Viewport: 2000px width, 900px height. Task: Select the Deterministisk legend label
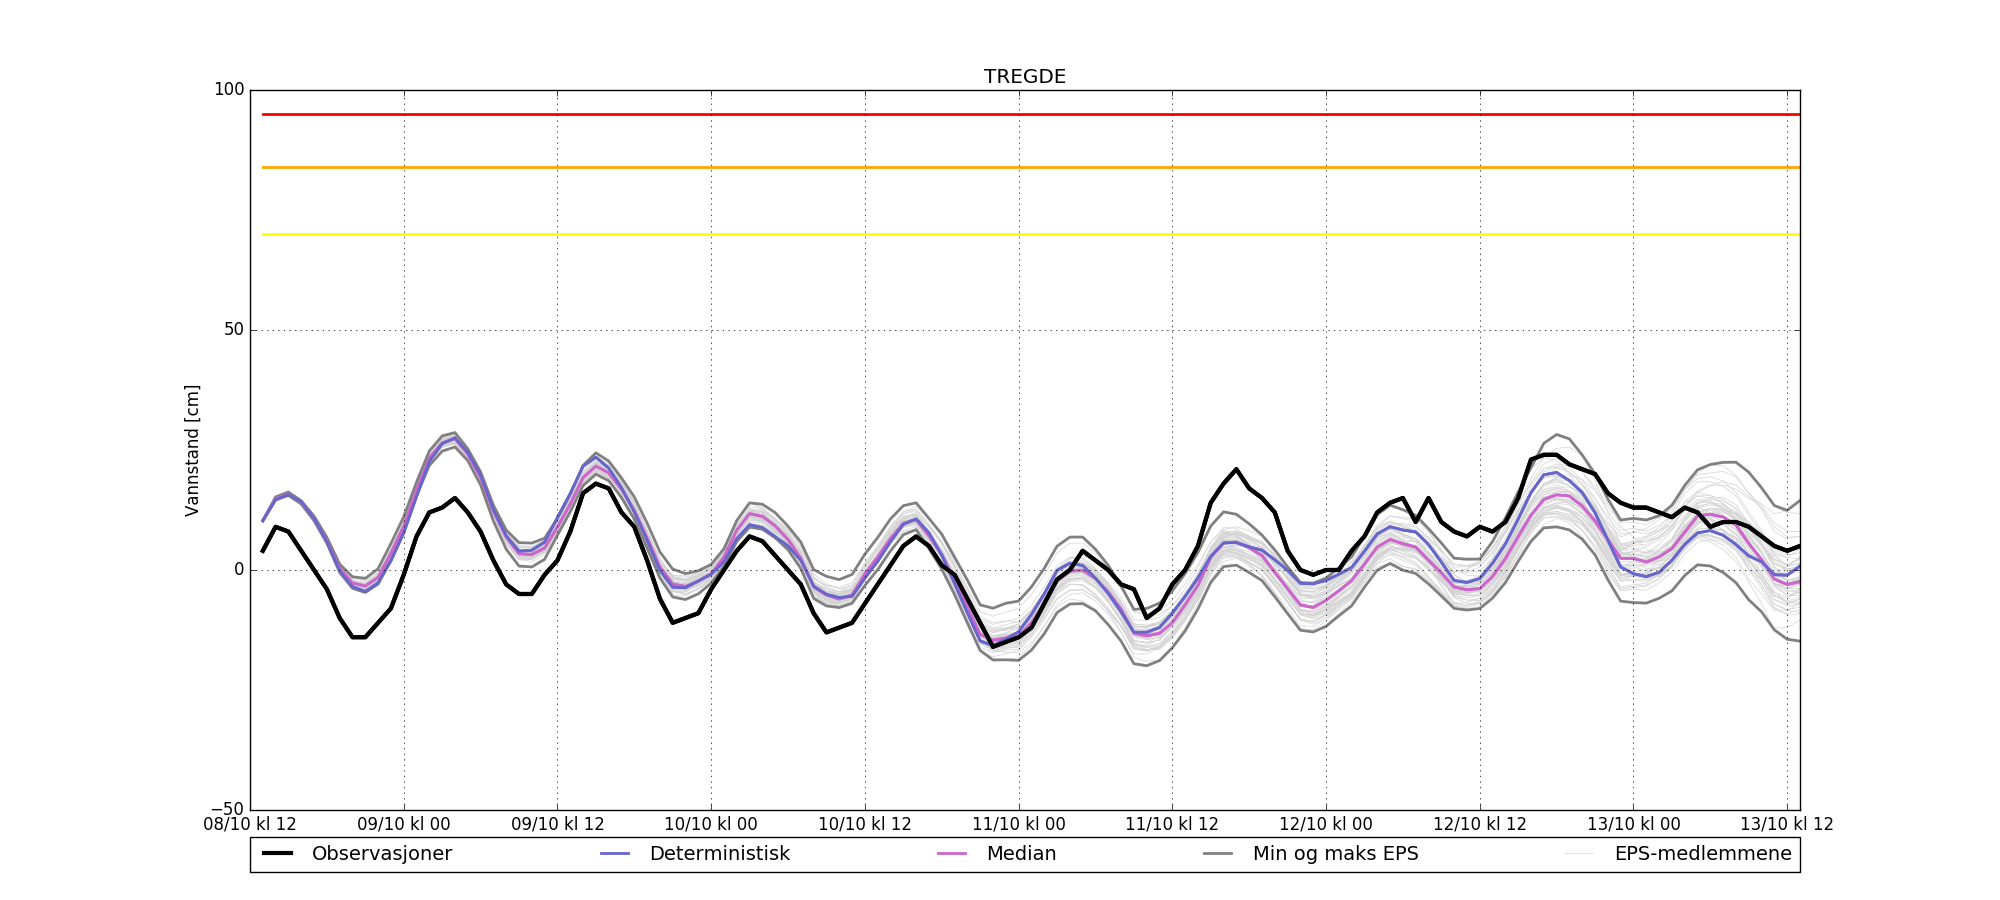click(x=719, y=854)
